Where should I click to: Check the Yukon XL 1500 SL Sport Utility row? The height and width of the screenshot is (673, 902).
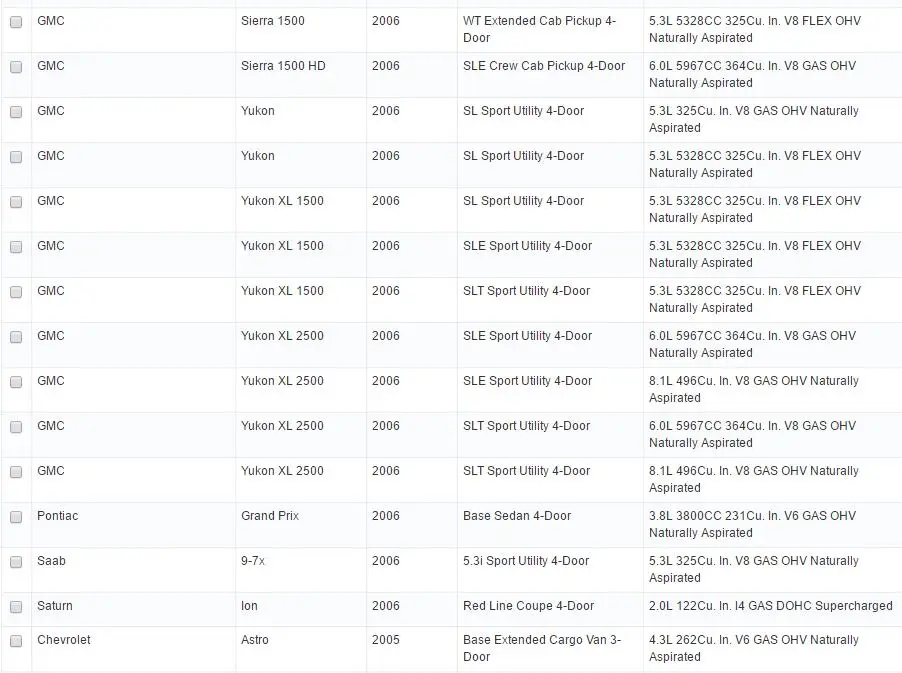[x=16, y=202]
